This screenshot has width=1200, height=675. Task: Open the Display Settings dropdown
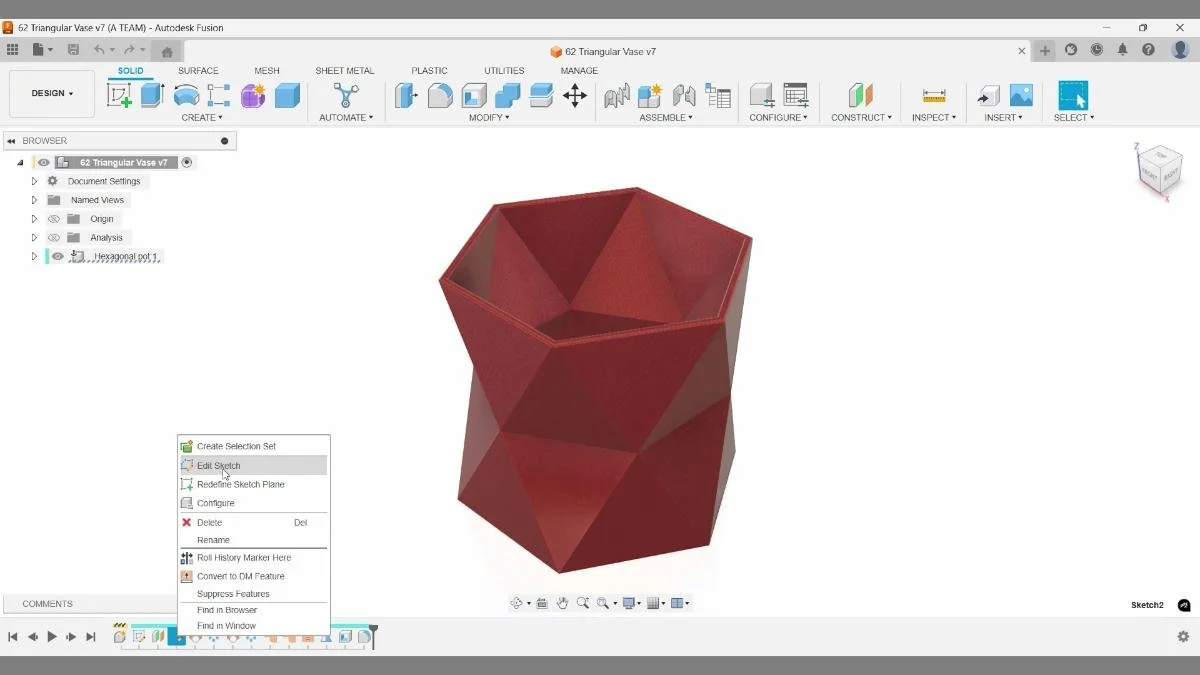tap(628, 603)
